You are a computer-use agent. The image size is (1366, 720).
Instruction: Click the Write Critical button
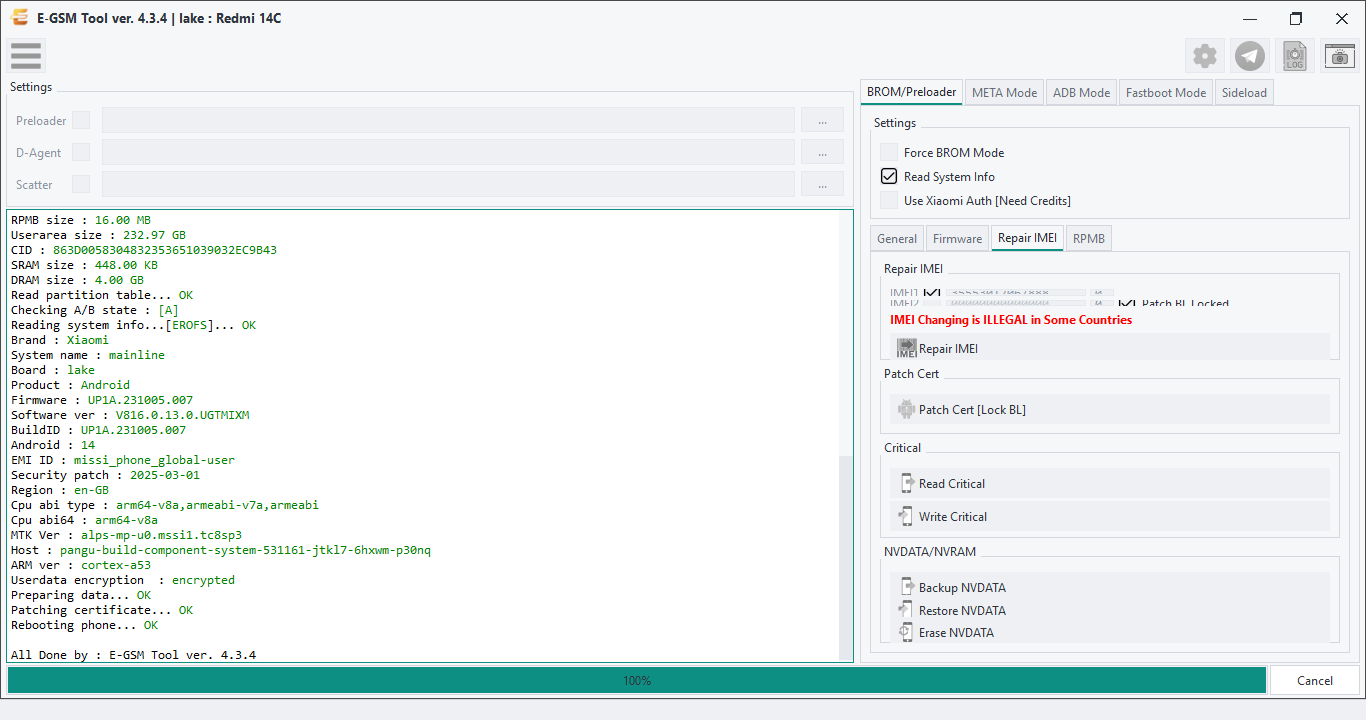1110,516
